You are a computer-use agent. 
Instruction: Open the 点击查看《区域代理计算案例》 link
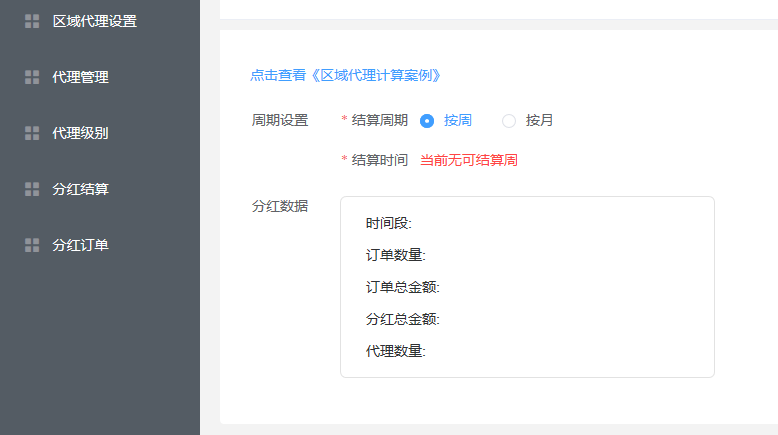(x=345, y=75)
